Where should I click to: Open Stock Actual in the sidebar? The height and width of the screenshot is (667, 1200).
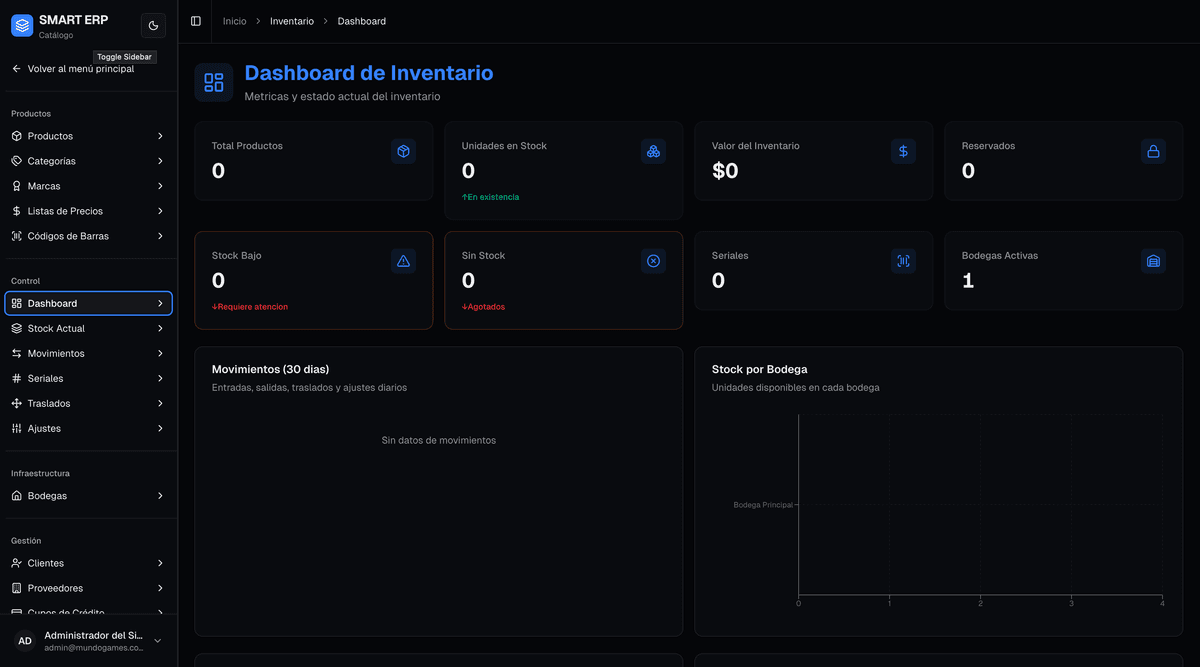56,328
